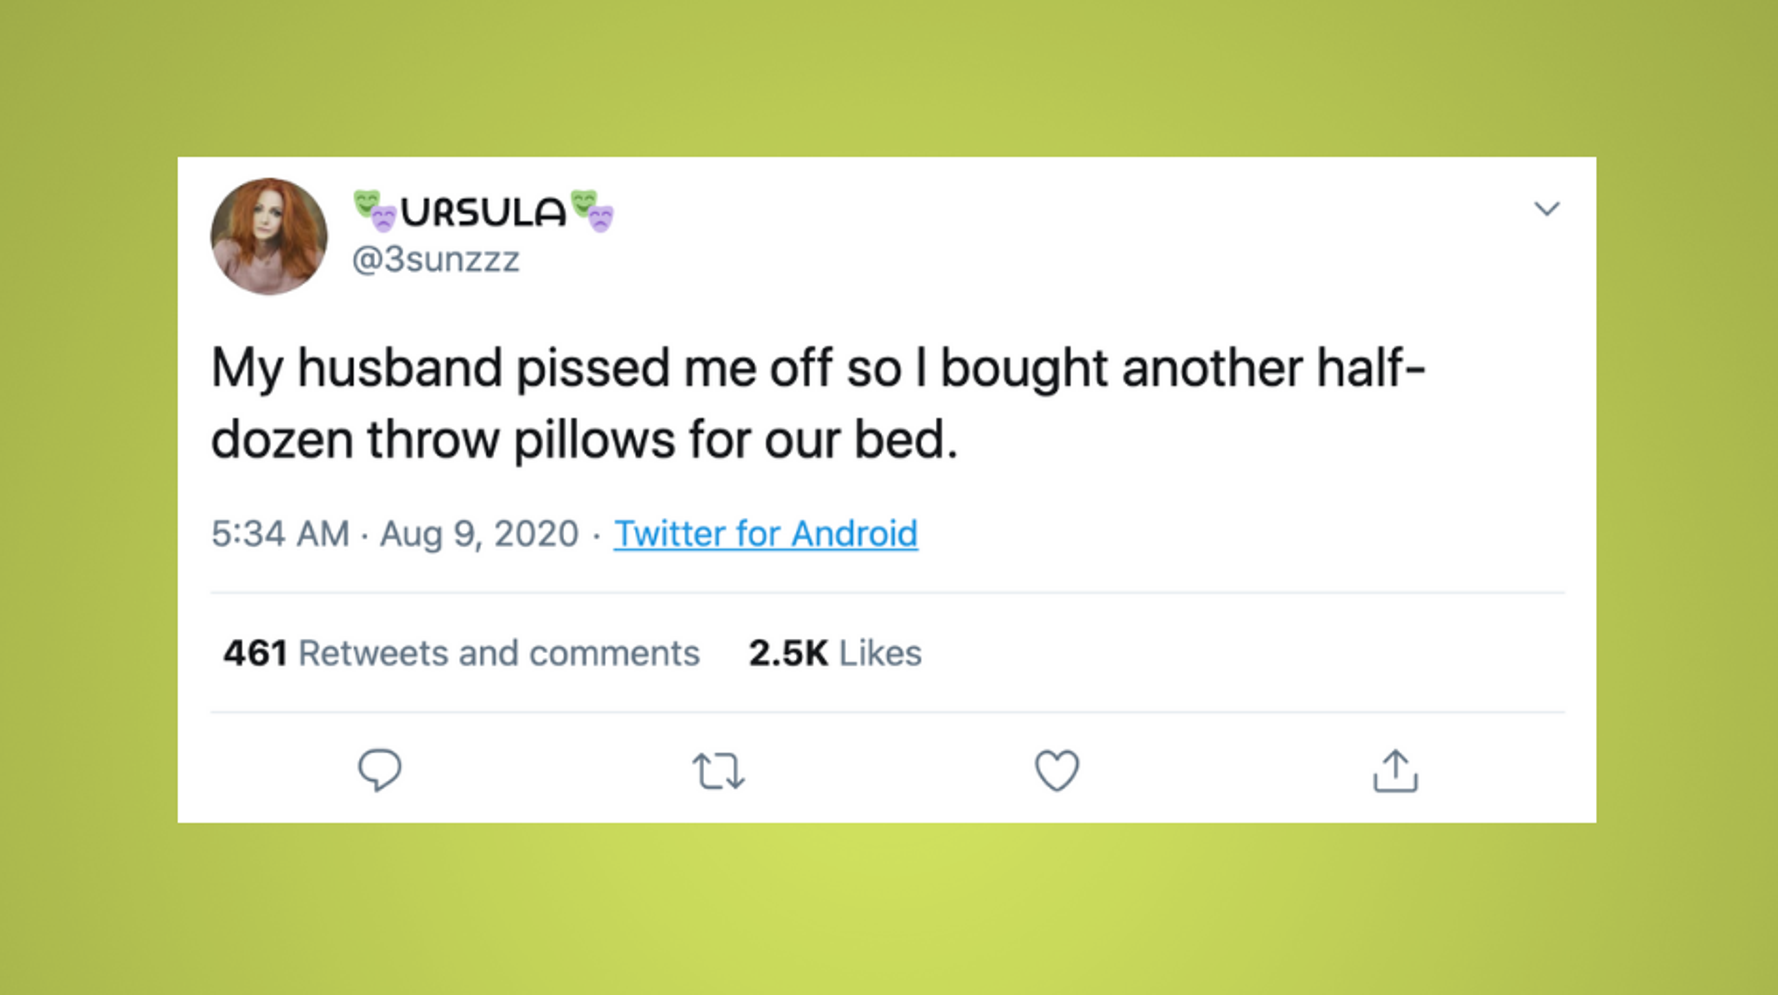1778x995 pixels.
Task: Select the tweet text about throw pillows
Action: [818, 404]
